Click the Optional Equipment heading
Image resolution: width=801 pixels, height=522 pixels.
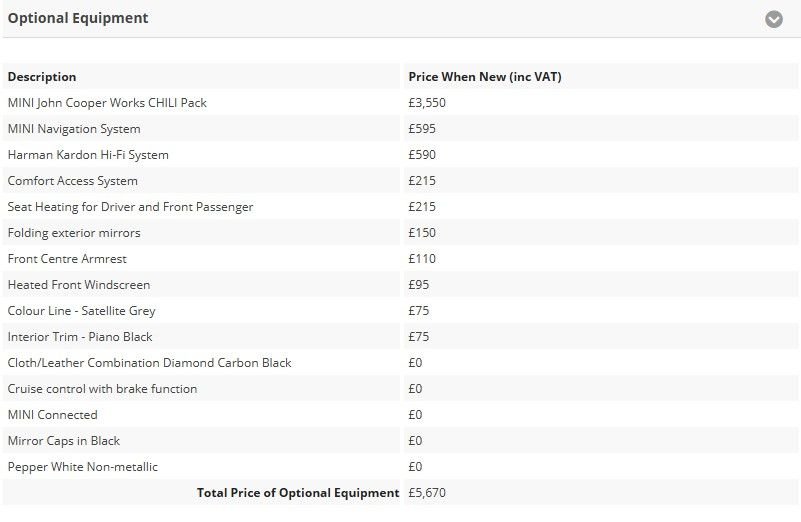point(78,18)
